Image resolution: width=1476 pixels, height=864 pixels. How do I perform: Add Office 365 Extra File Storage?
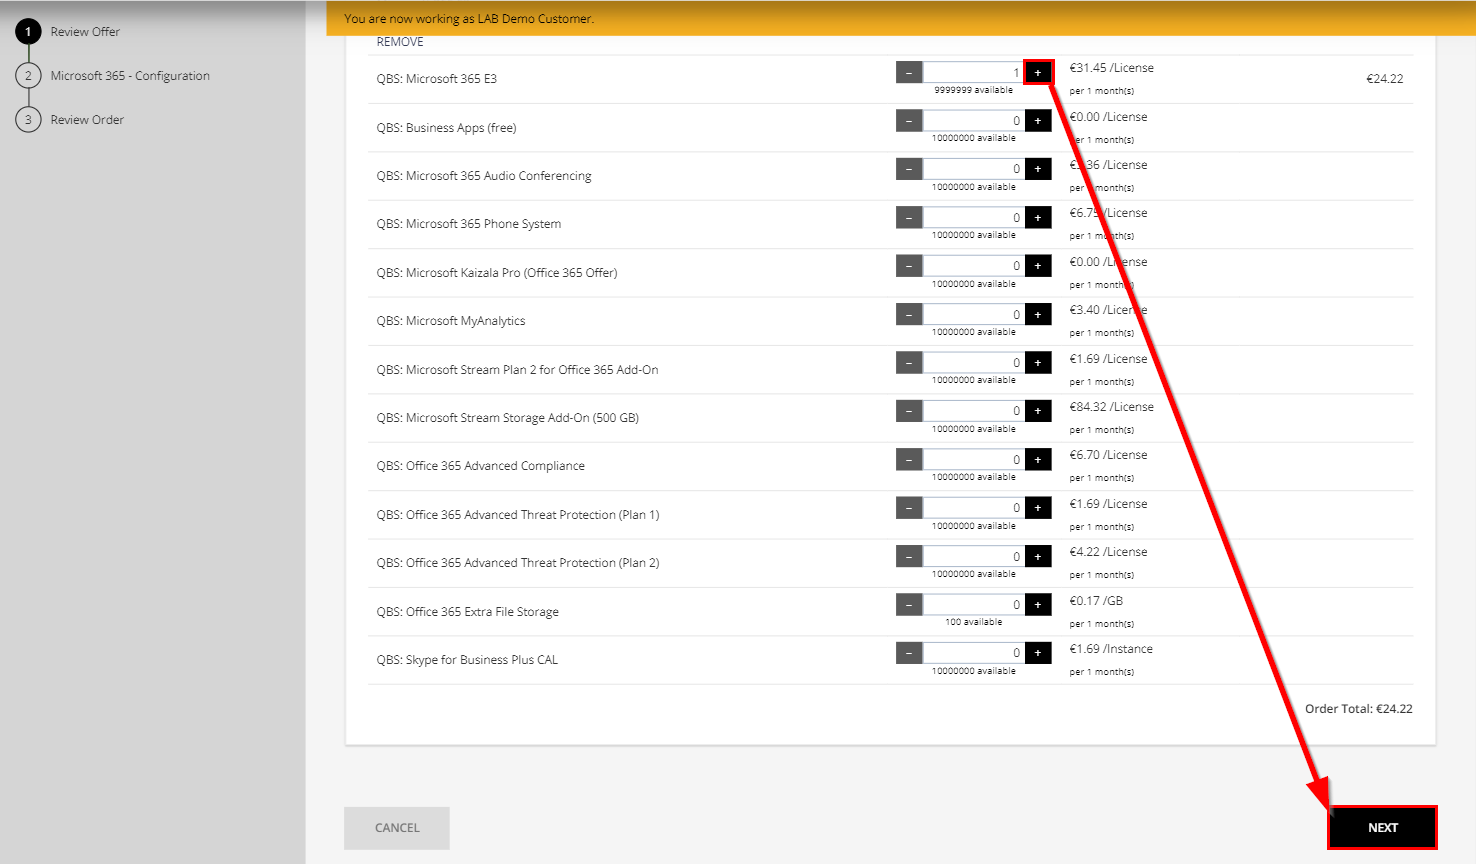click(1038, 605)
